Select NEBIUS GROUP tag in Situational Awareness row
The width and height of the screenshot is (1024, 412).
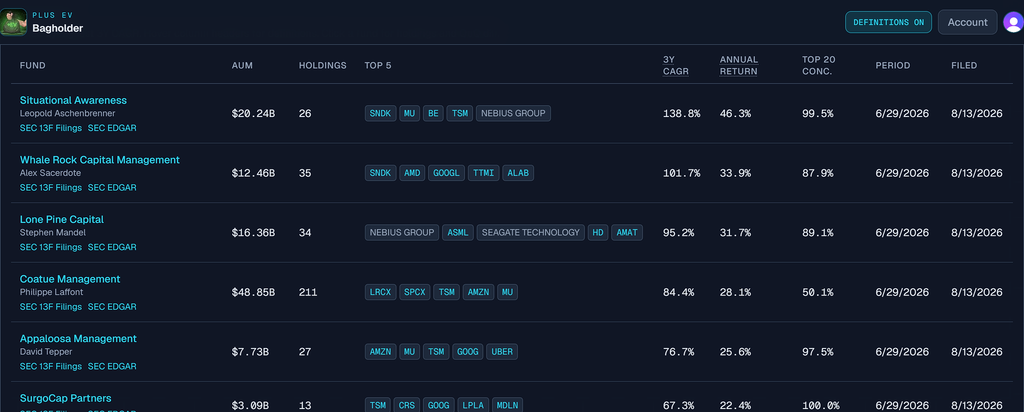[x=513, y=114]
